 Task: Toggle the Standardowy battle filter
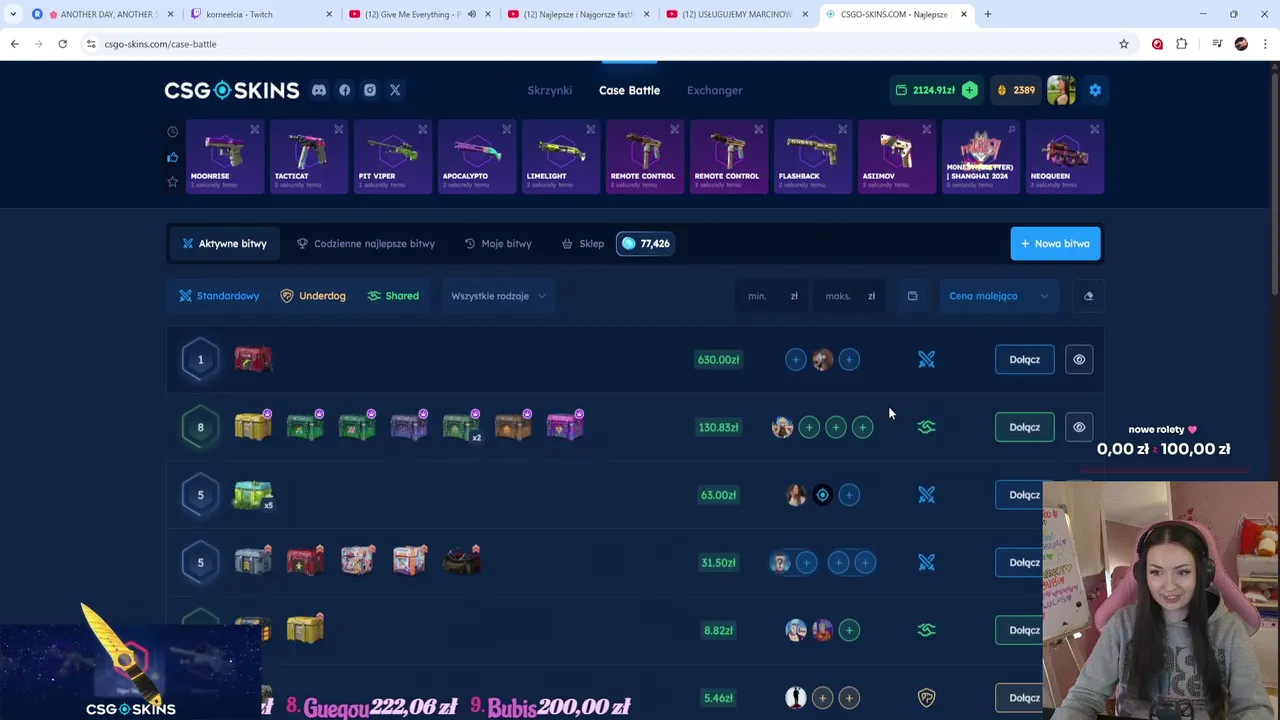coord(219,296)
